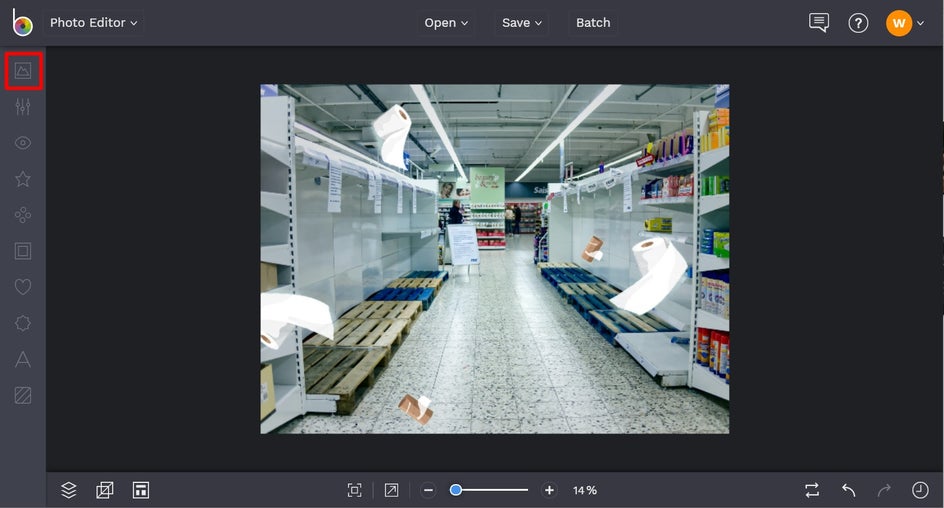
Task: Click the flatten layers icon
Action: click(x=105, y=490)
